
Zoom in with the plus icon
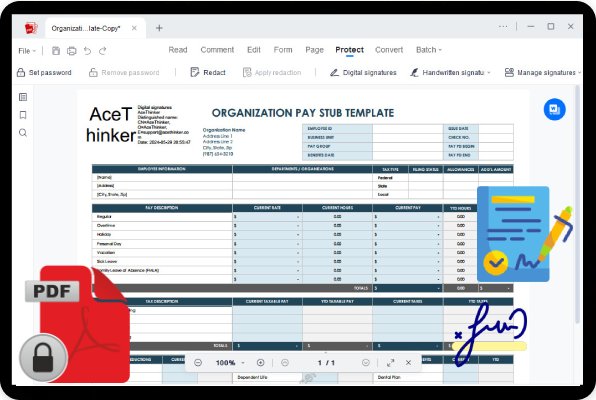point(260,363)
